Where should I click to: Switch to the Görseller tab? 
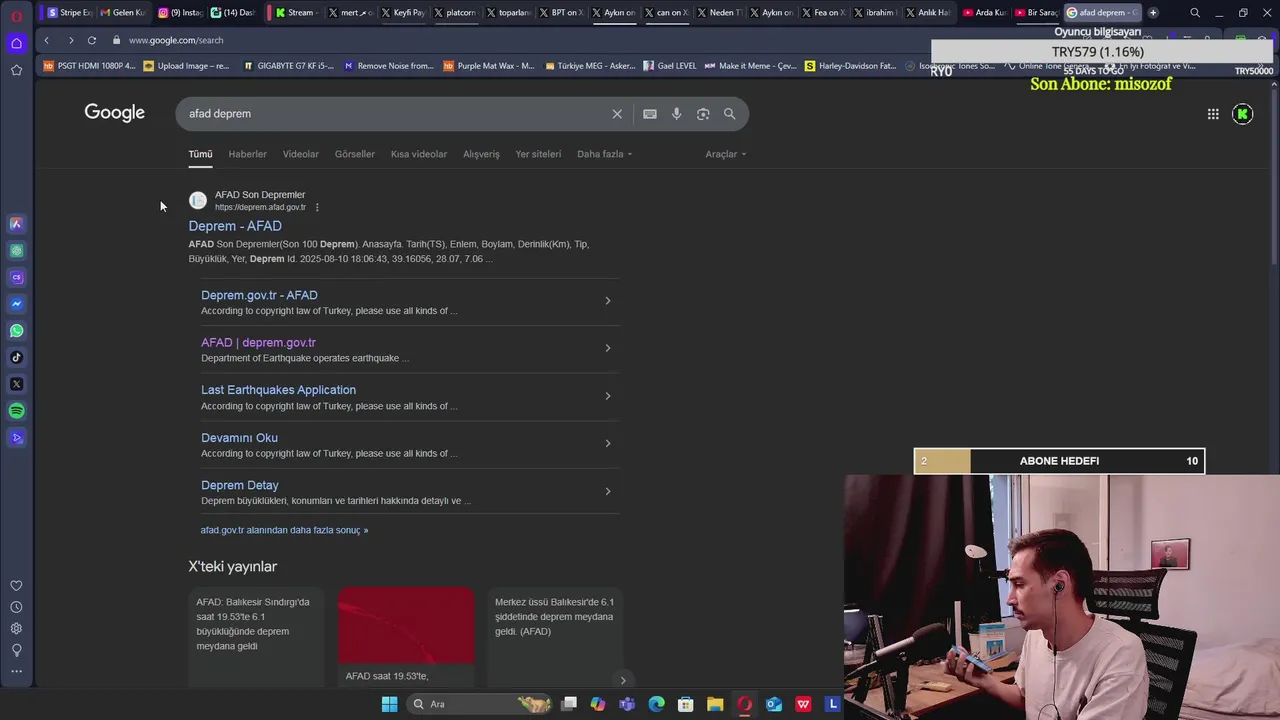tap(355, 154)
